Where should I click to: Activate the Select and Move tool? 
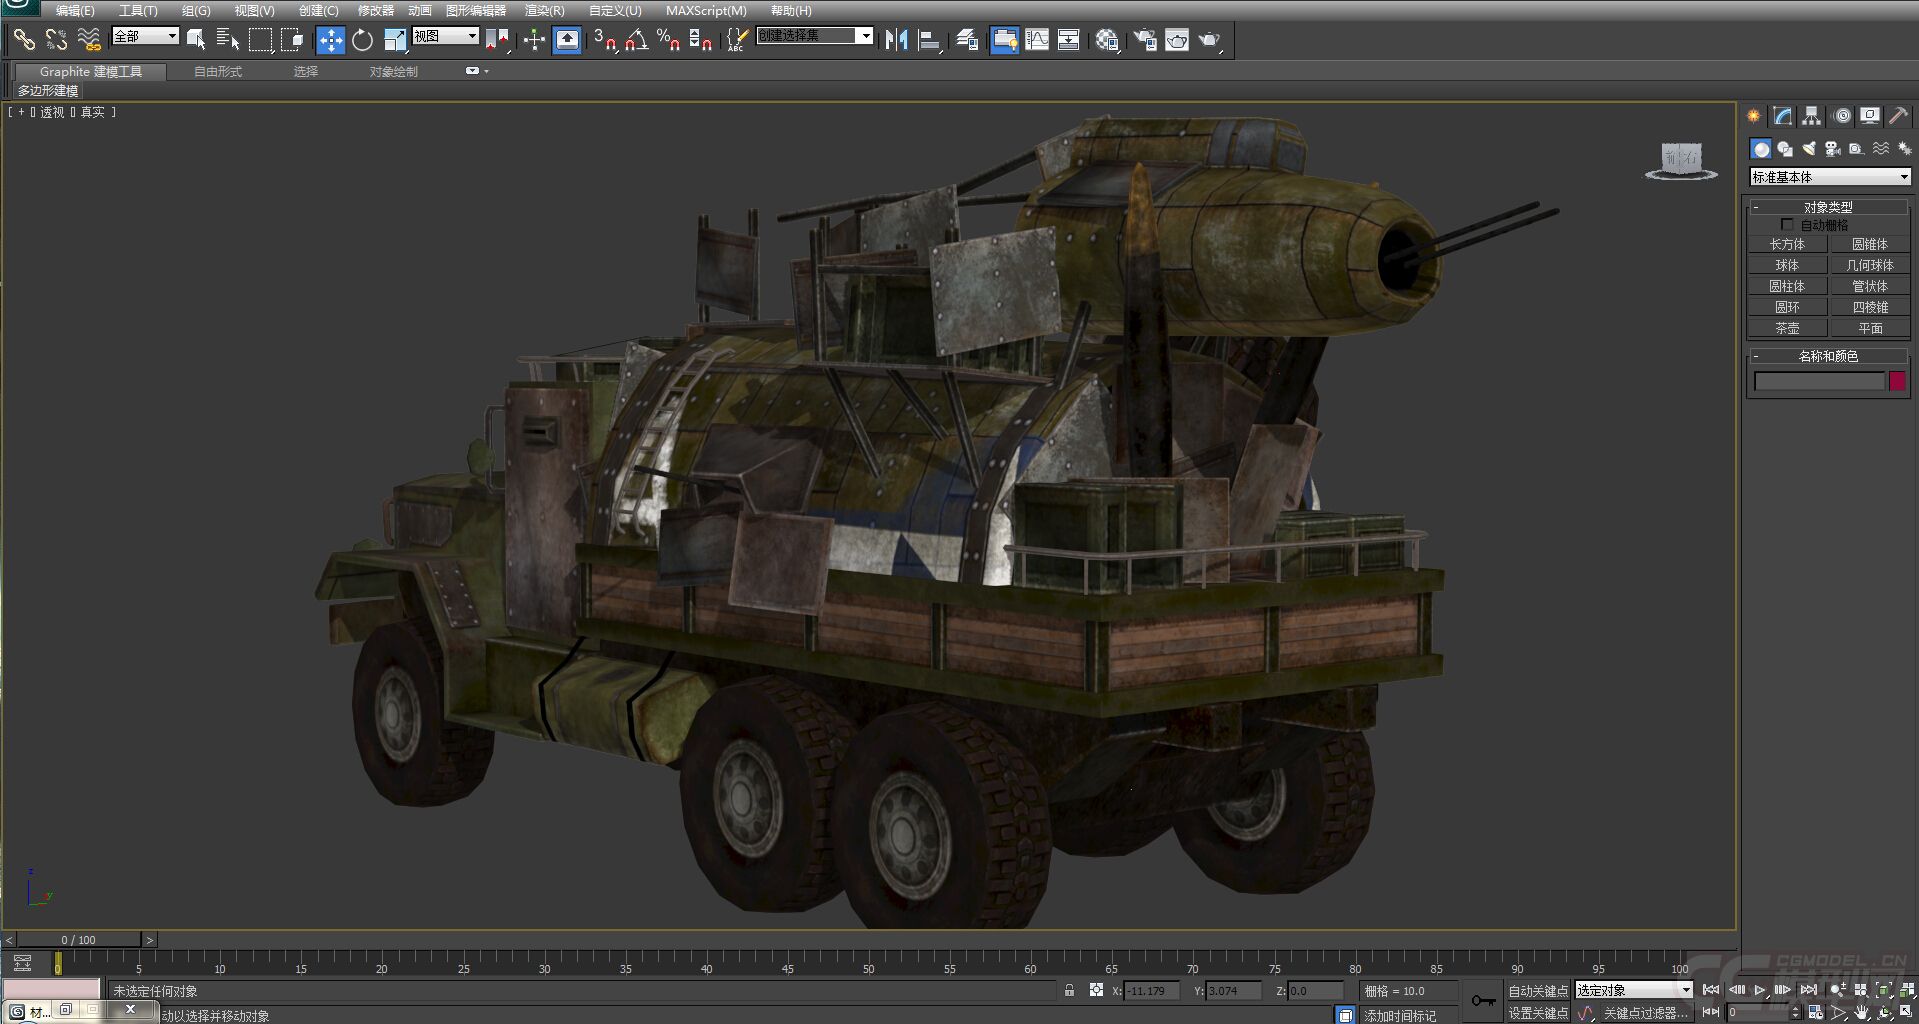click(x=330, y=39)
